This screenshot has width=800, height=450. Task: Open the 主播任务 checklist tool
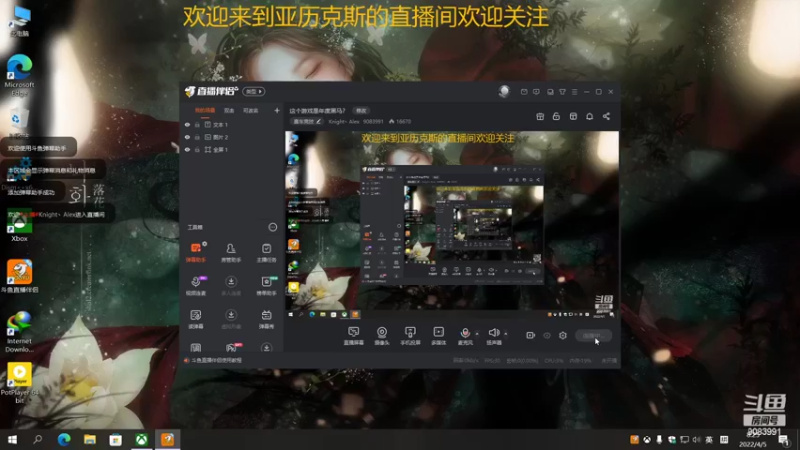(x=266, y=253)
